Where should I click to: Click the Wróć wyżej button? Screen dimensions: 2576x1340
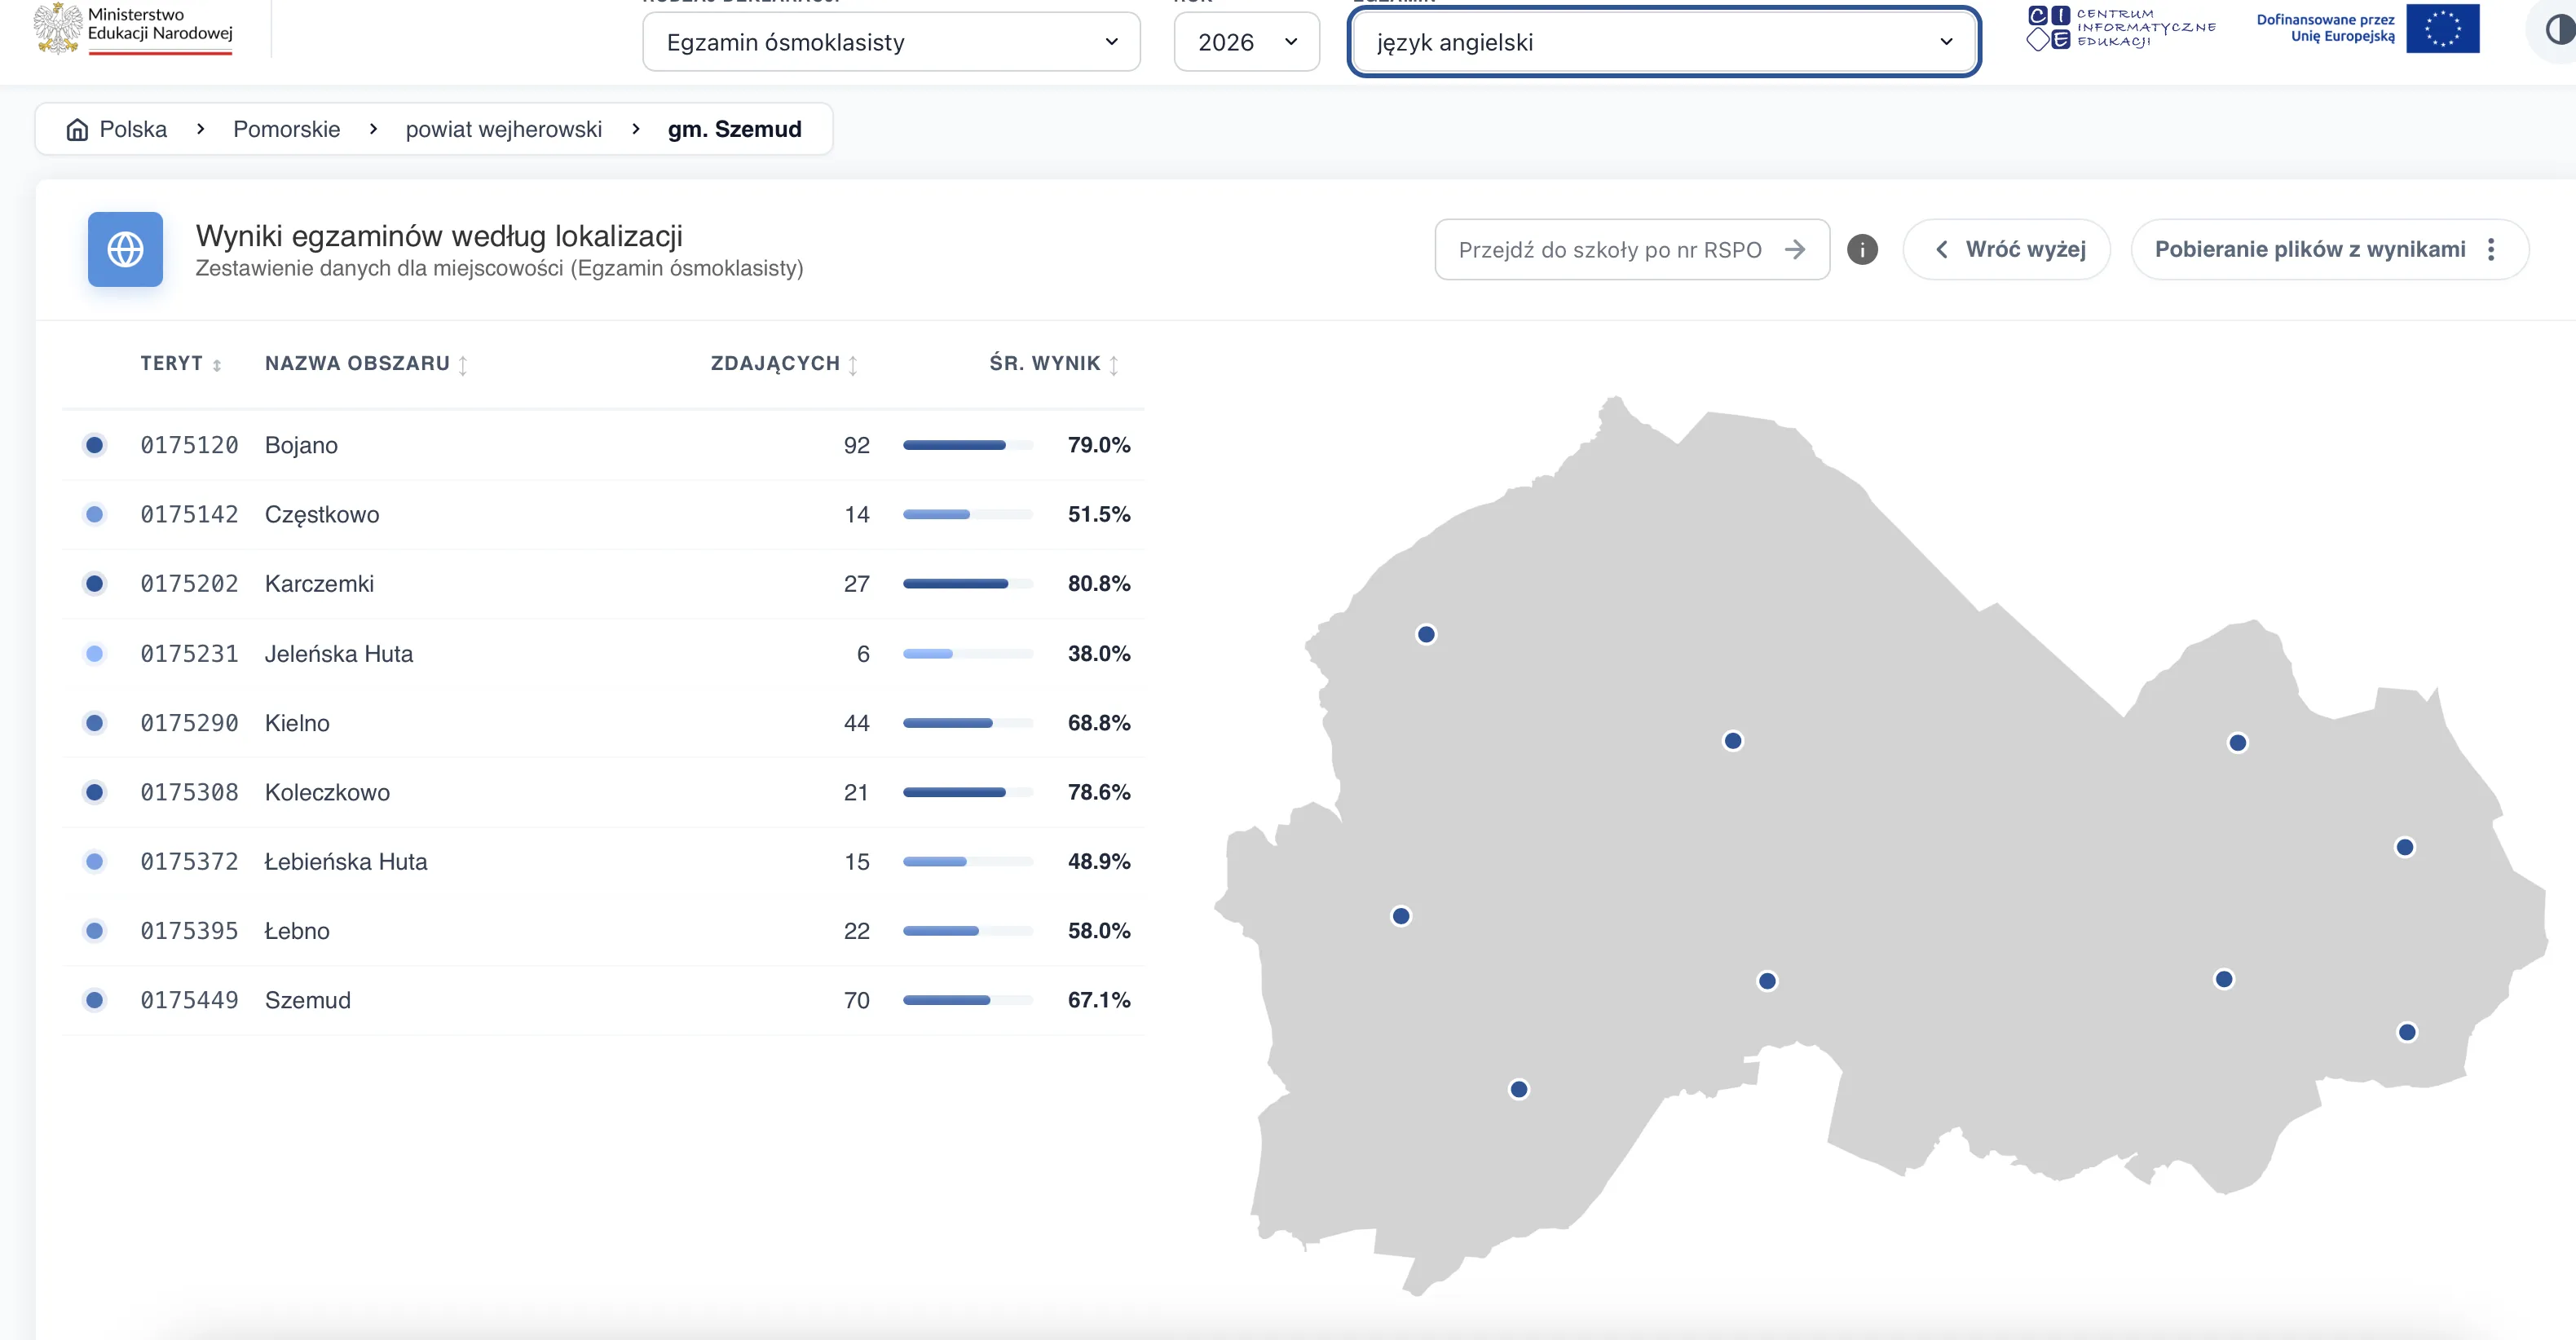(2007, 249)
